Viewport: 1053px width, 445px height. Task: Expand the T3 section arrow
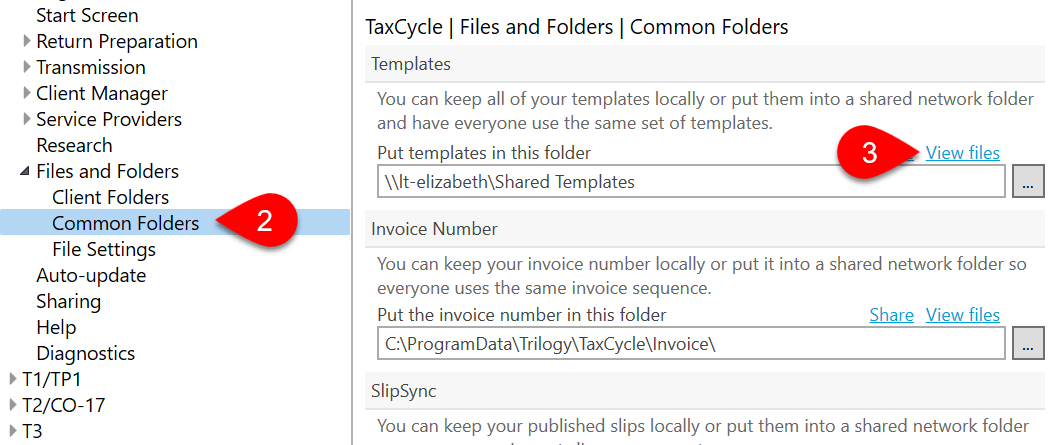click(x=13, y=431)
